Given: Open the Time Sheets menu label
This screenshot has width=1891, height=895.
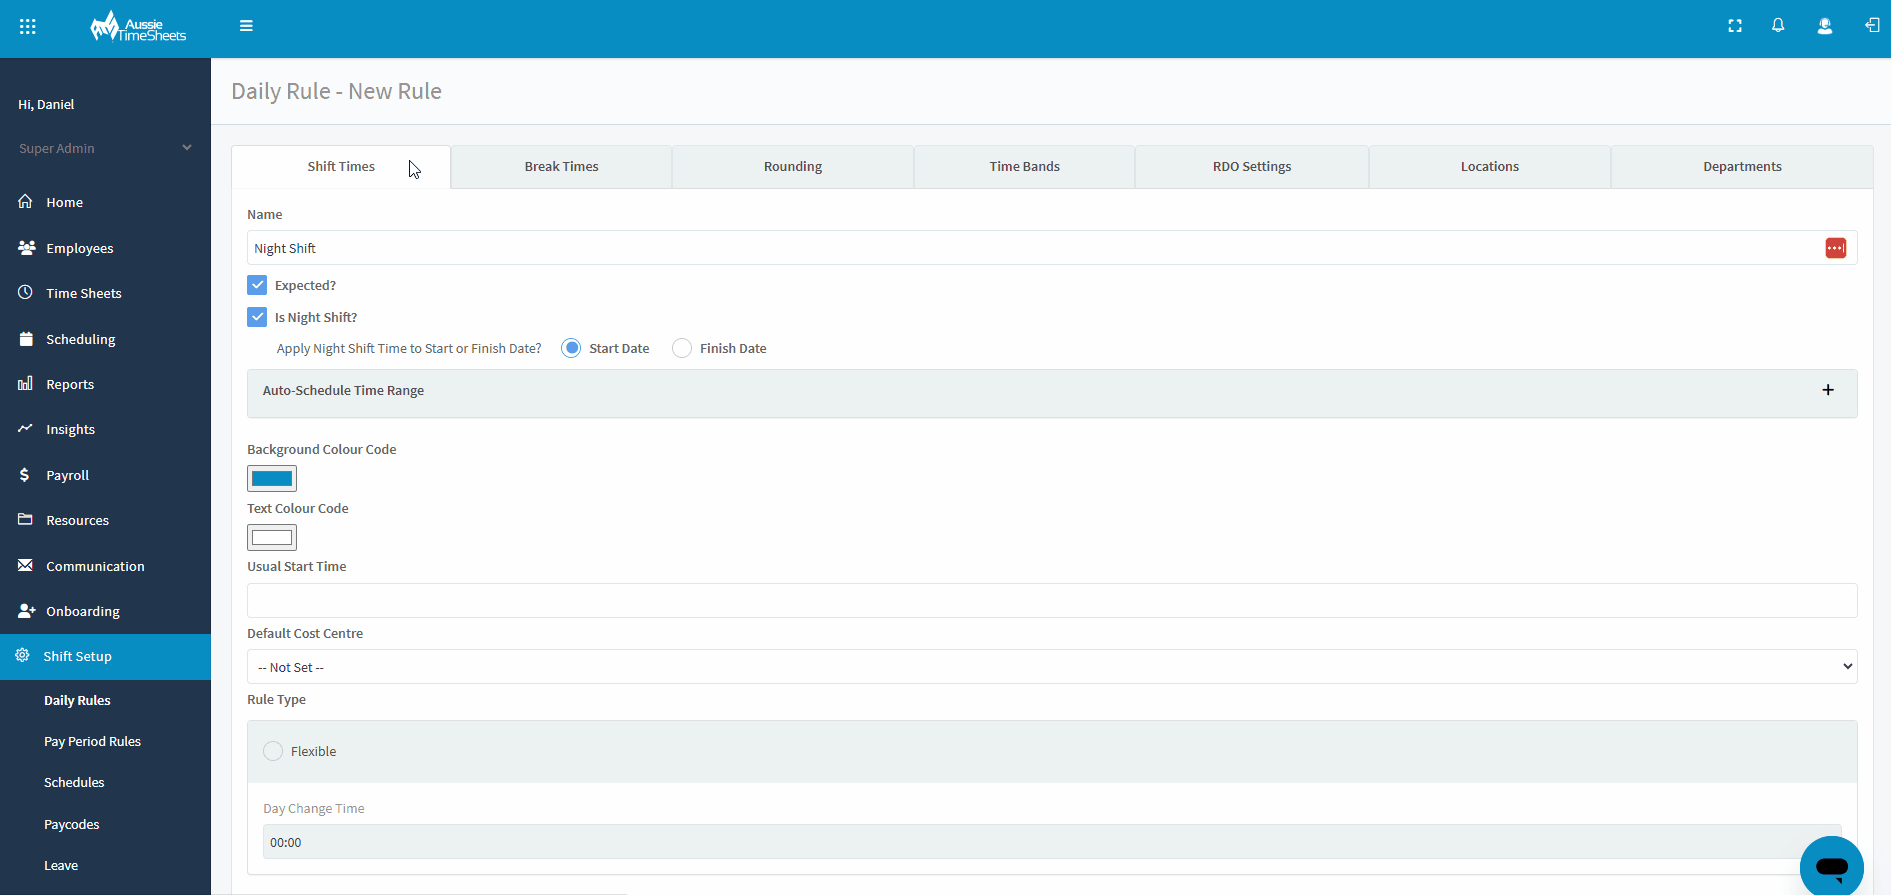Looking at the screenshot, I should [x=84, y=293].
